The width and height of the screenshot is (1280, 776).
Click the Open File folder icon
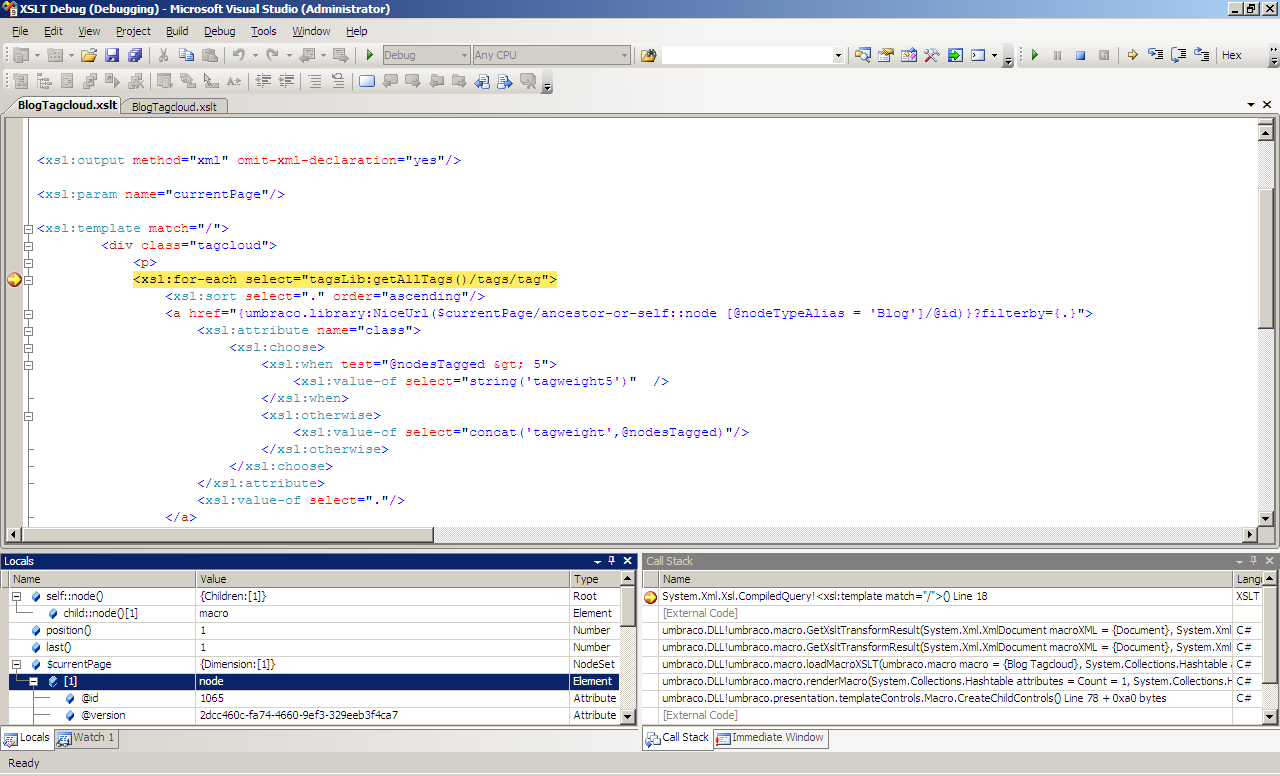point(89,55)
